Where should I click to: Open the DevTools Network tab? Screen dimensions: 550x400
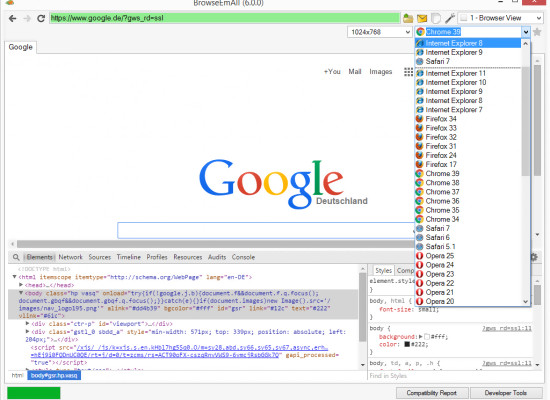pyautogui.click(x=71, y=257)
